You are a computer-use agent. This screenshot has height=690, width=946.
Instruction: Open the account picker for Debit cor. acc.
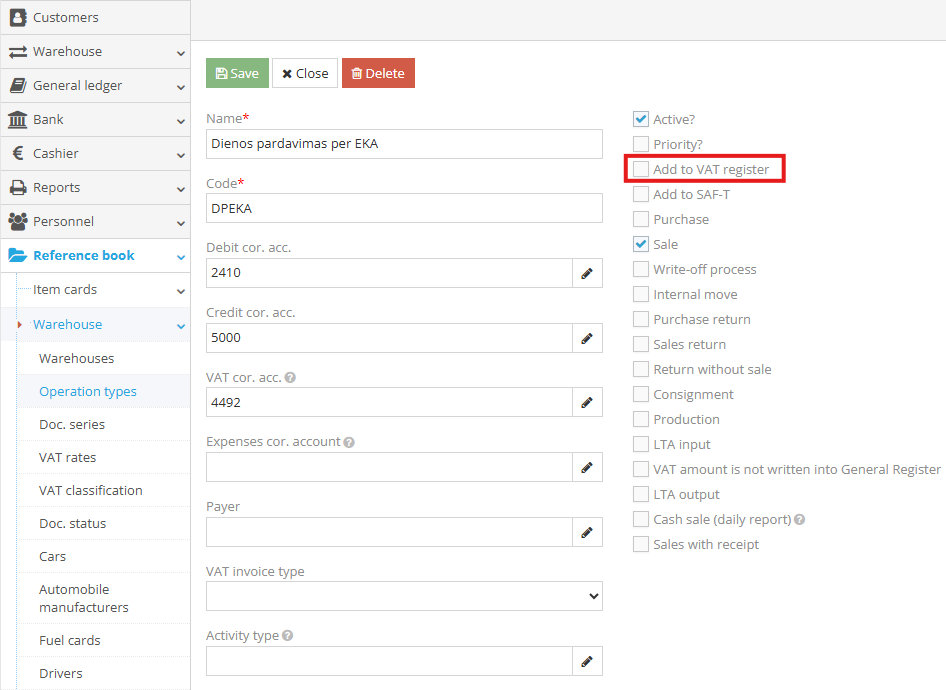coord(587,272)
